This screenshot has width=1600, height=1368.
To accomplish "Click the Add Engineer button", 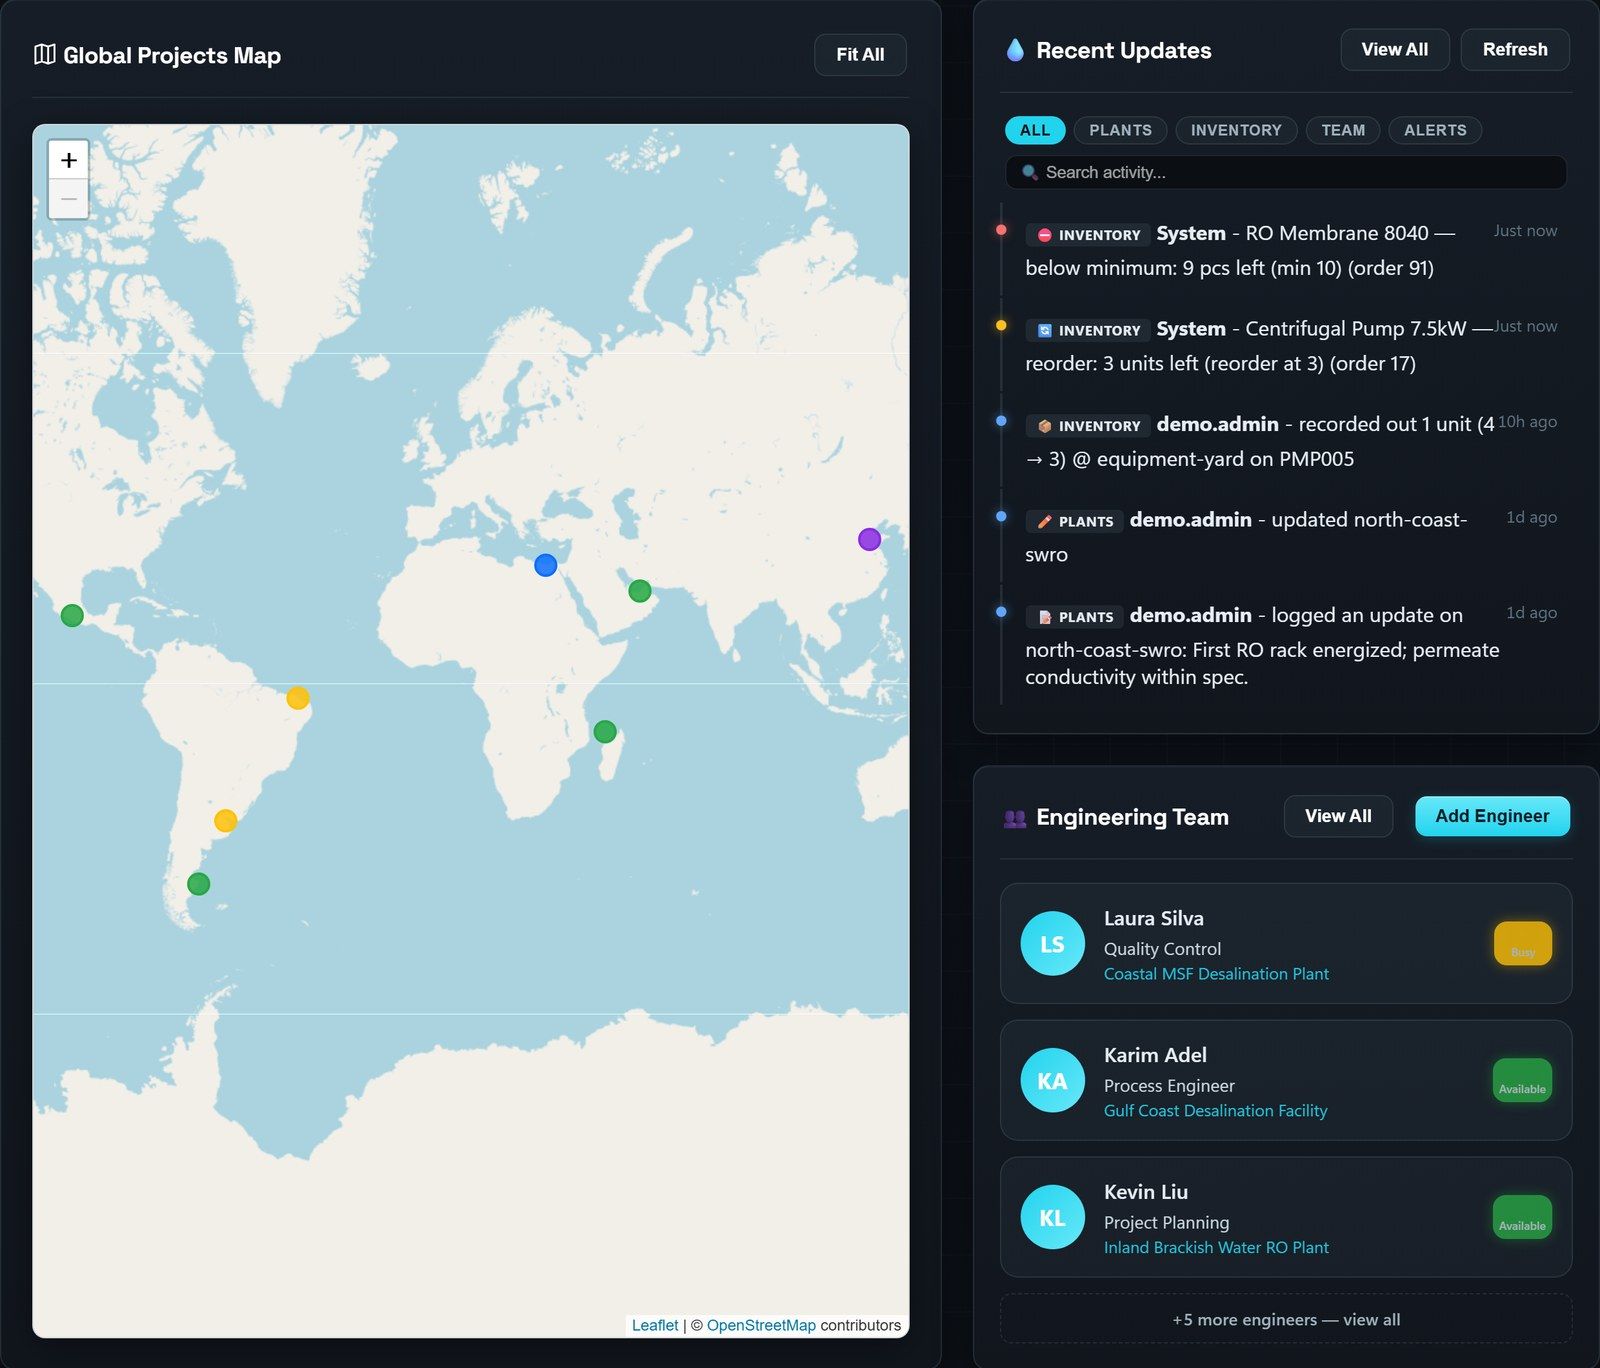I will 1492,817.
